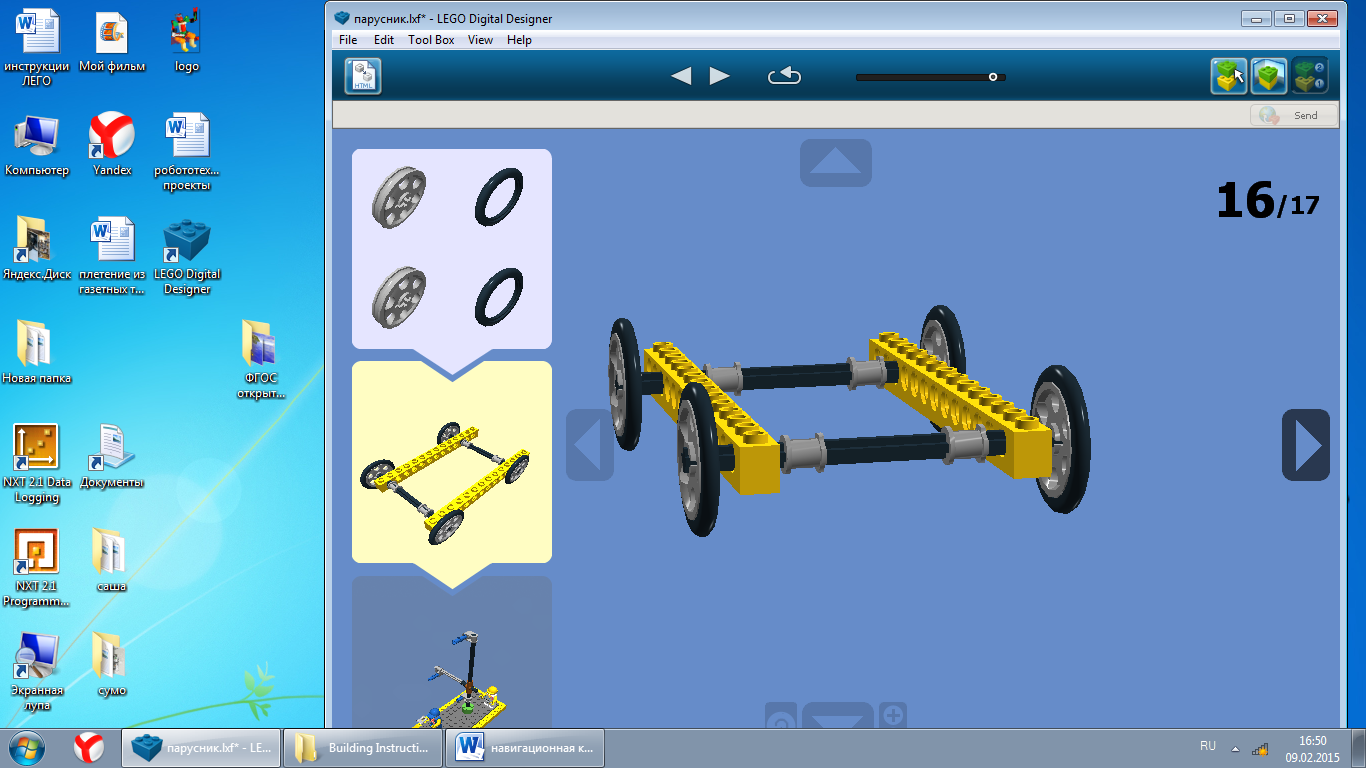Open NXT 2.1 Data Logging shortcut
This screenshot has height=768, width=1366.
(x=37, y=463)
